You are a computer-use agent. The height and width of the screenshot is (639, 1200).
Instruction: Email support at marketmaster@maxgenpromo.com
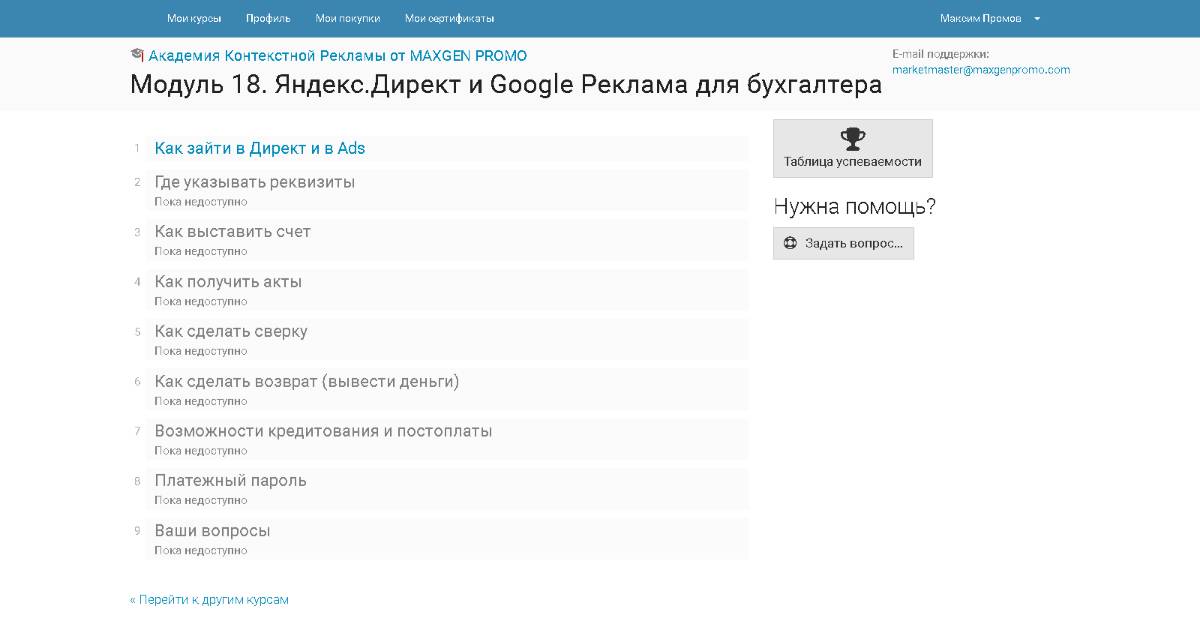(x=980, y=70)
